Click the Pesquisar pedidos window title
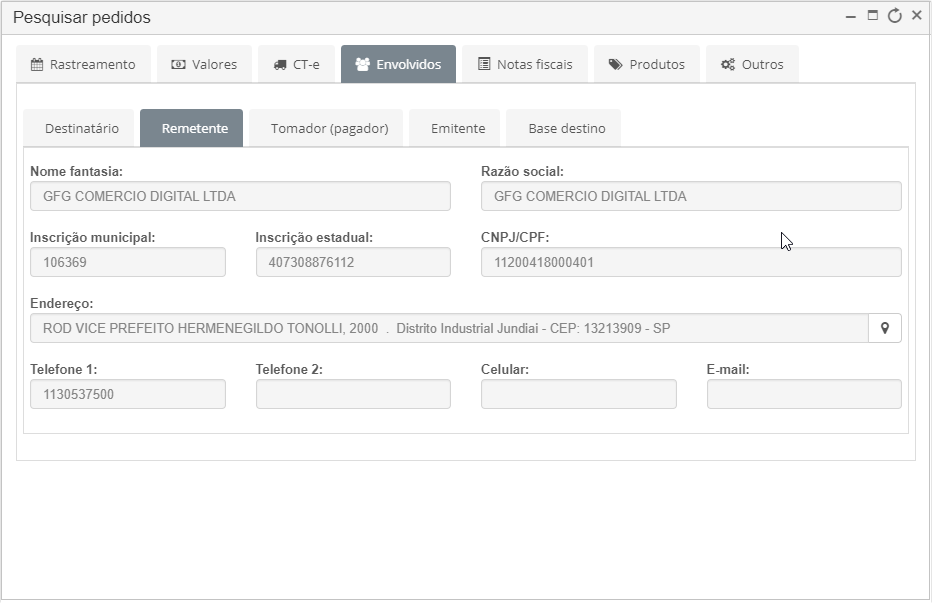Viewport: 932px width, 603px height. pos(82,18)
